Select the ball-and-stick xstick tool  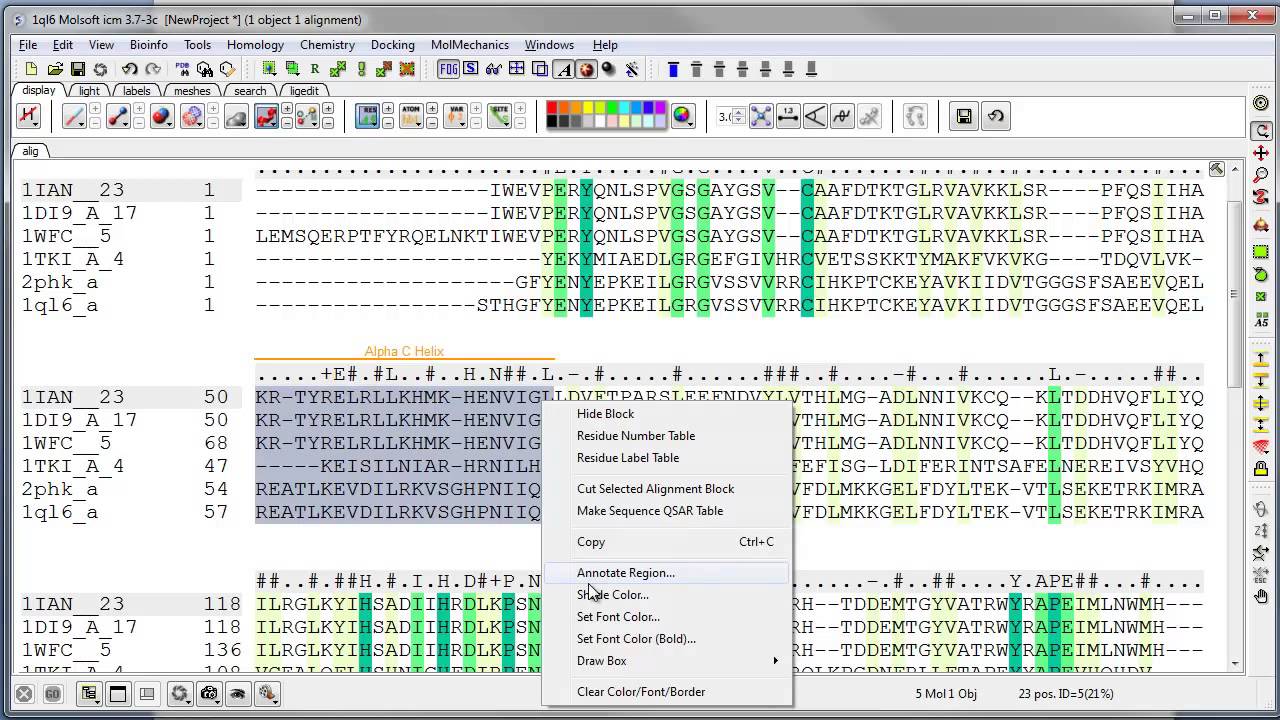(118, 116)
